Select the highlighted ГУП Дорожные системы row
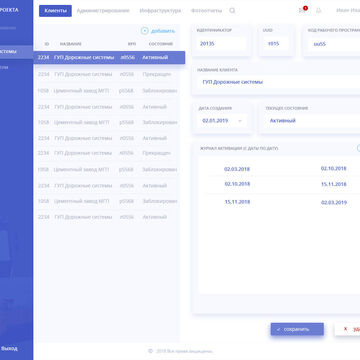This screenshot has height=360, width=360. pyautogui.click(x=109, y=57)
